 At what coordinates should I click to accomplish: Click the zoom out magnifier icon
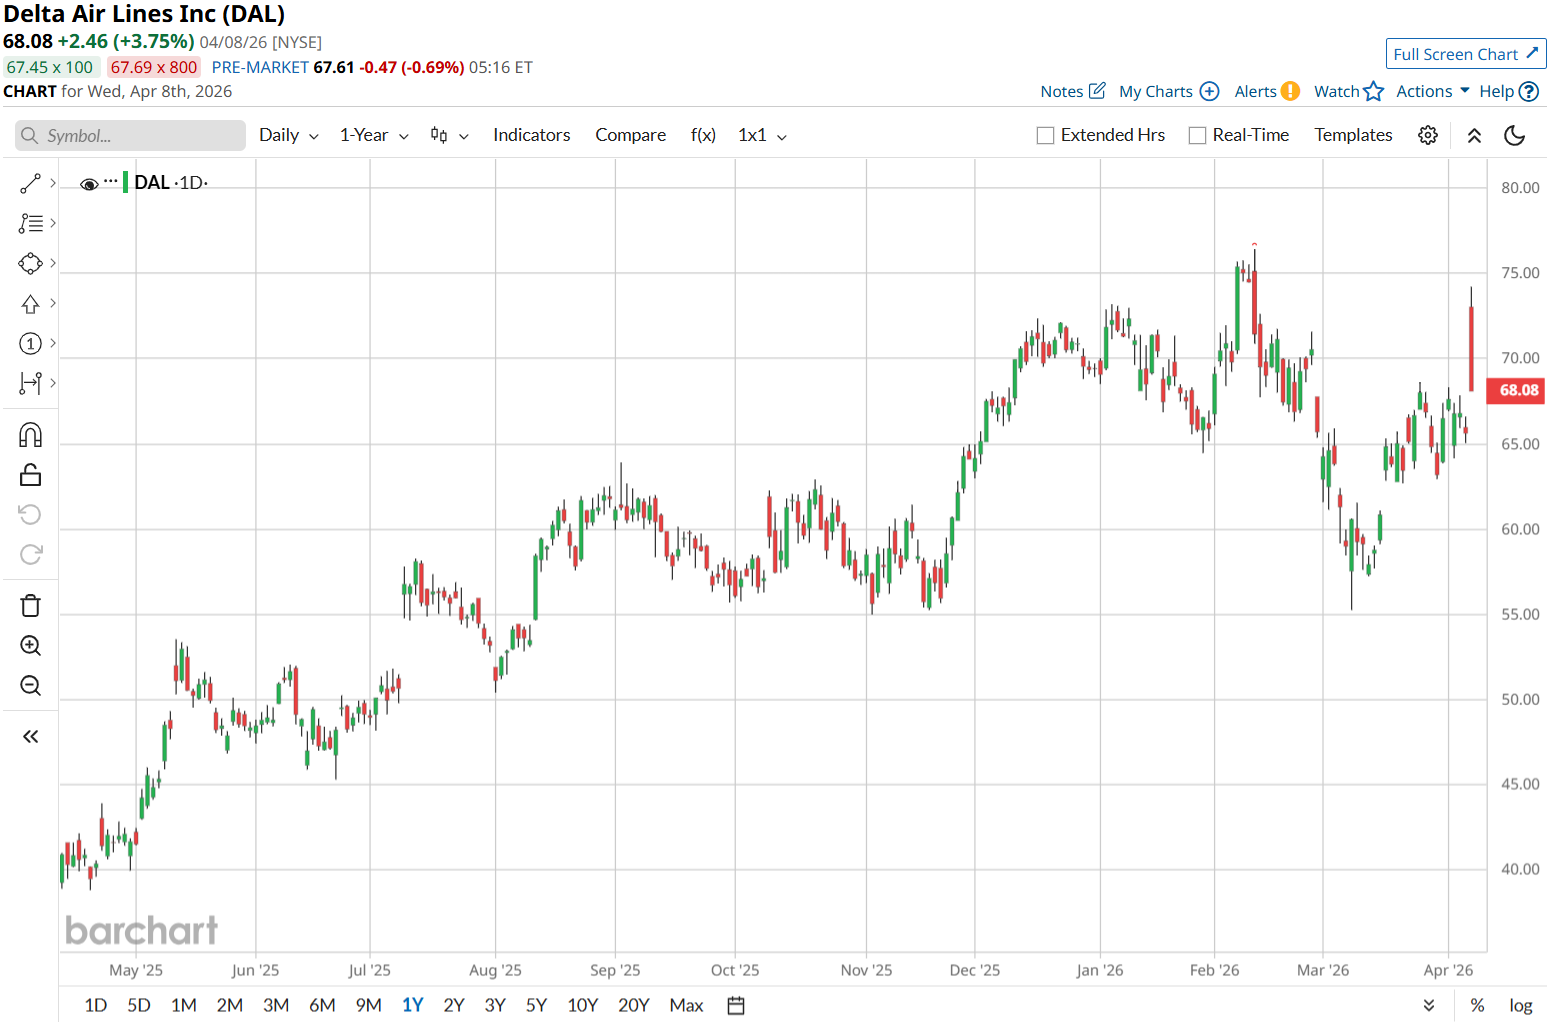pos(30,686)
